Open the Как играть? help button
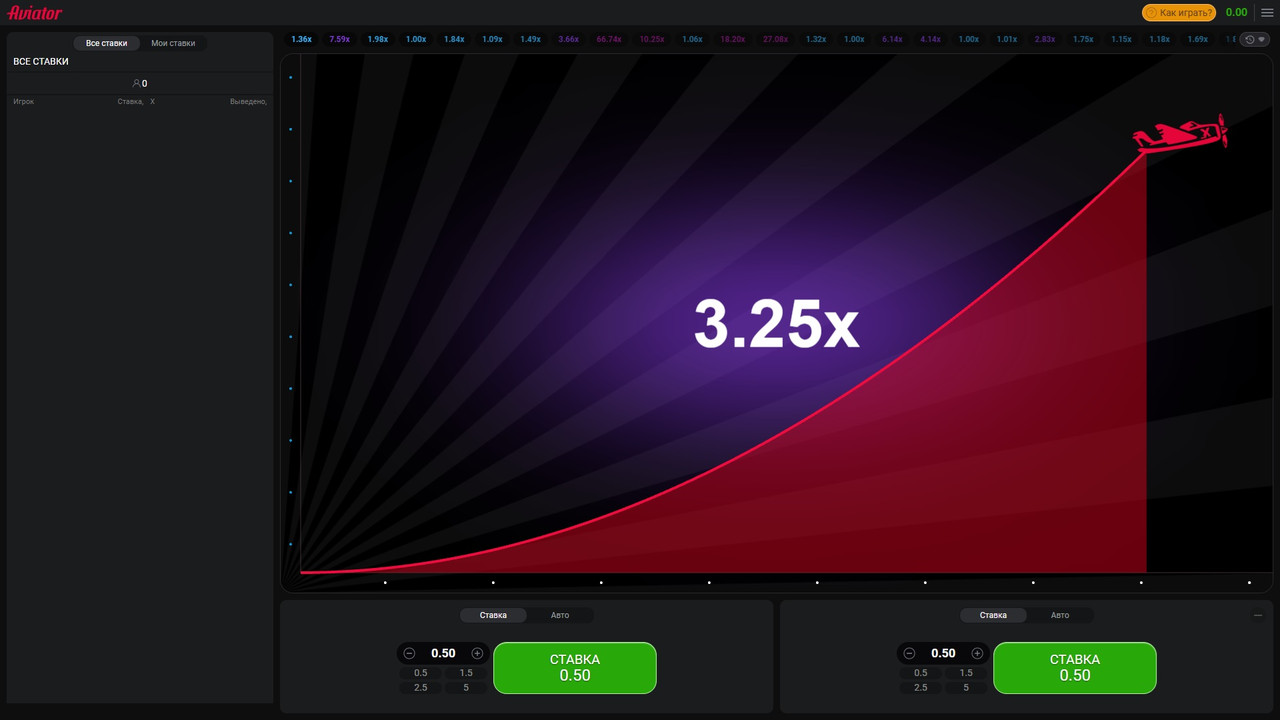The height and width of the screenshot is (720, 1280). click(1180, 13)
